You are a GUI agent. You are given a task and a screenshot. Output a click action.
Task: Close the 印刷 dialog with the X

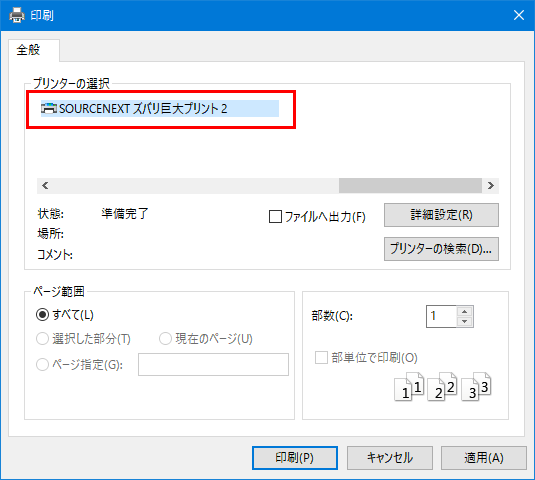pyautogui.click(x=519, y=15)
